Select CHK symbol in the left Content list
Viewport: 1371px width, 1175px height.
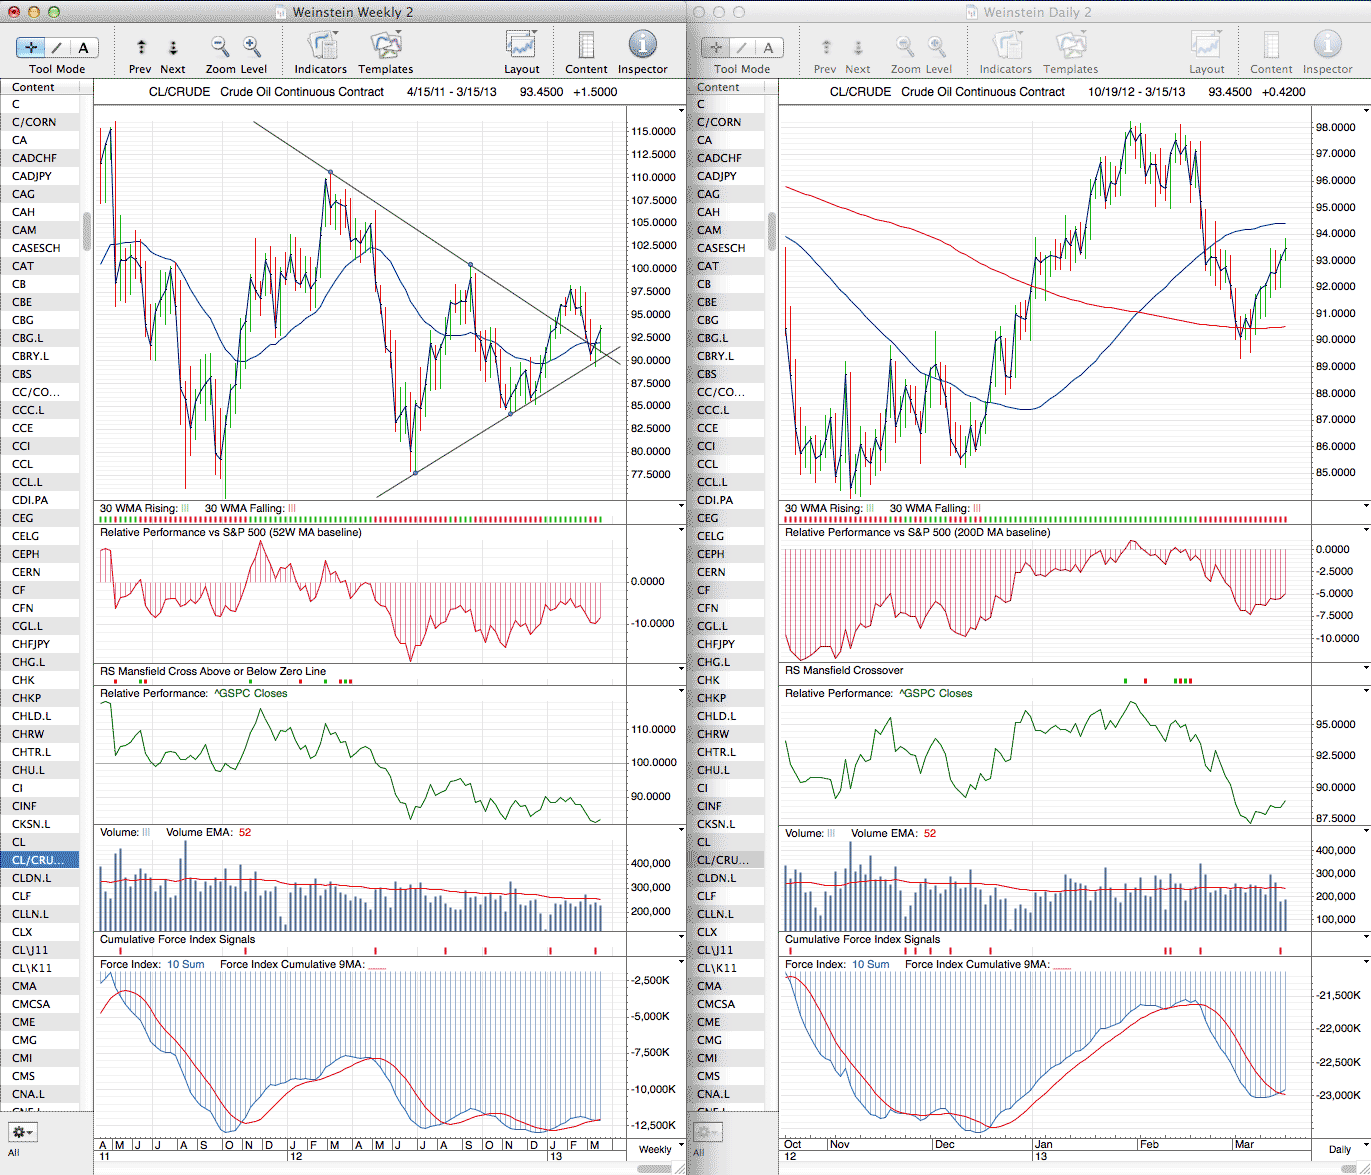[24, 680]
